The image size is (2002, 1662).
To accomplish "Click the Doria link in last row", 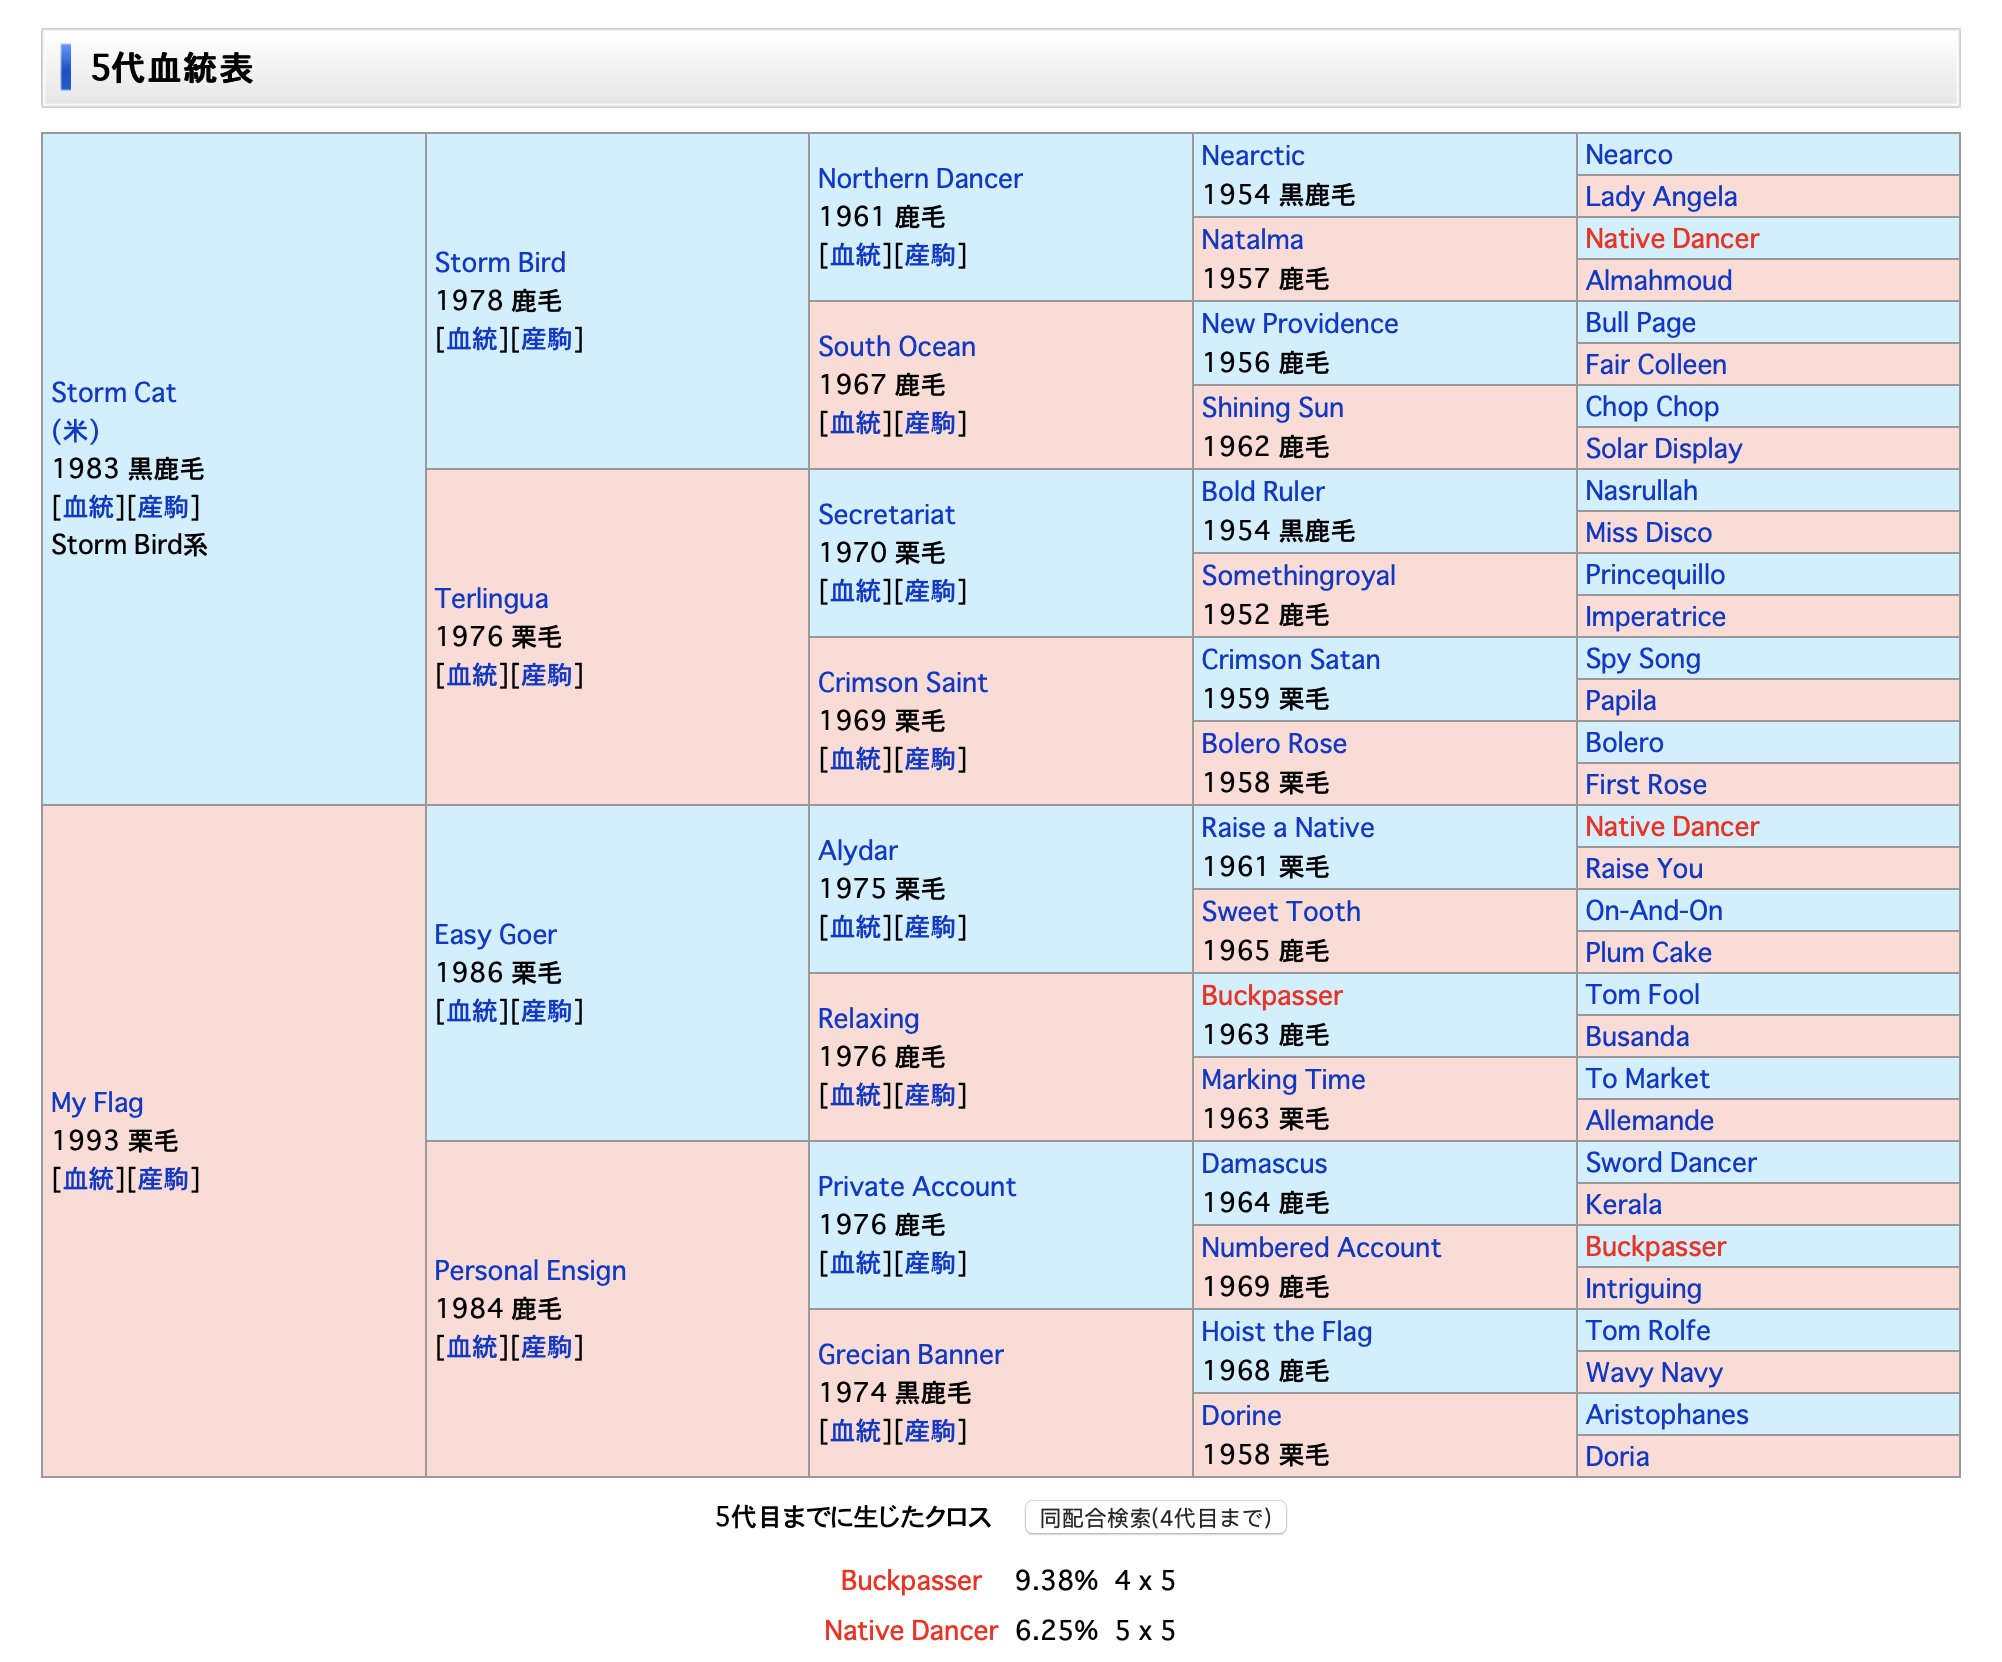I will [x=1616, y=1457].
